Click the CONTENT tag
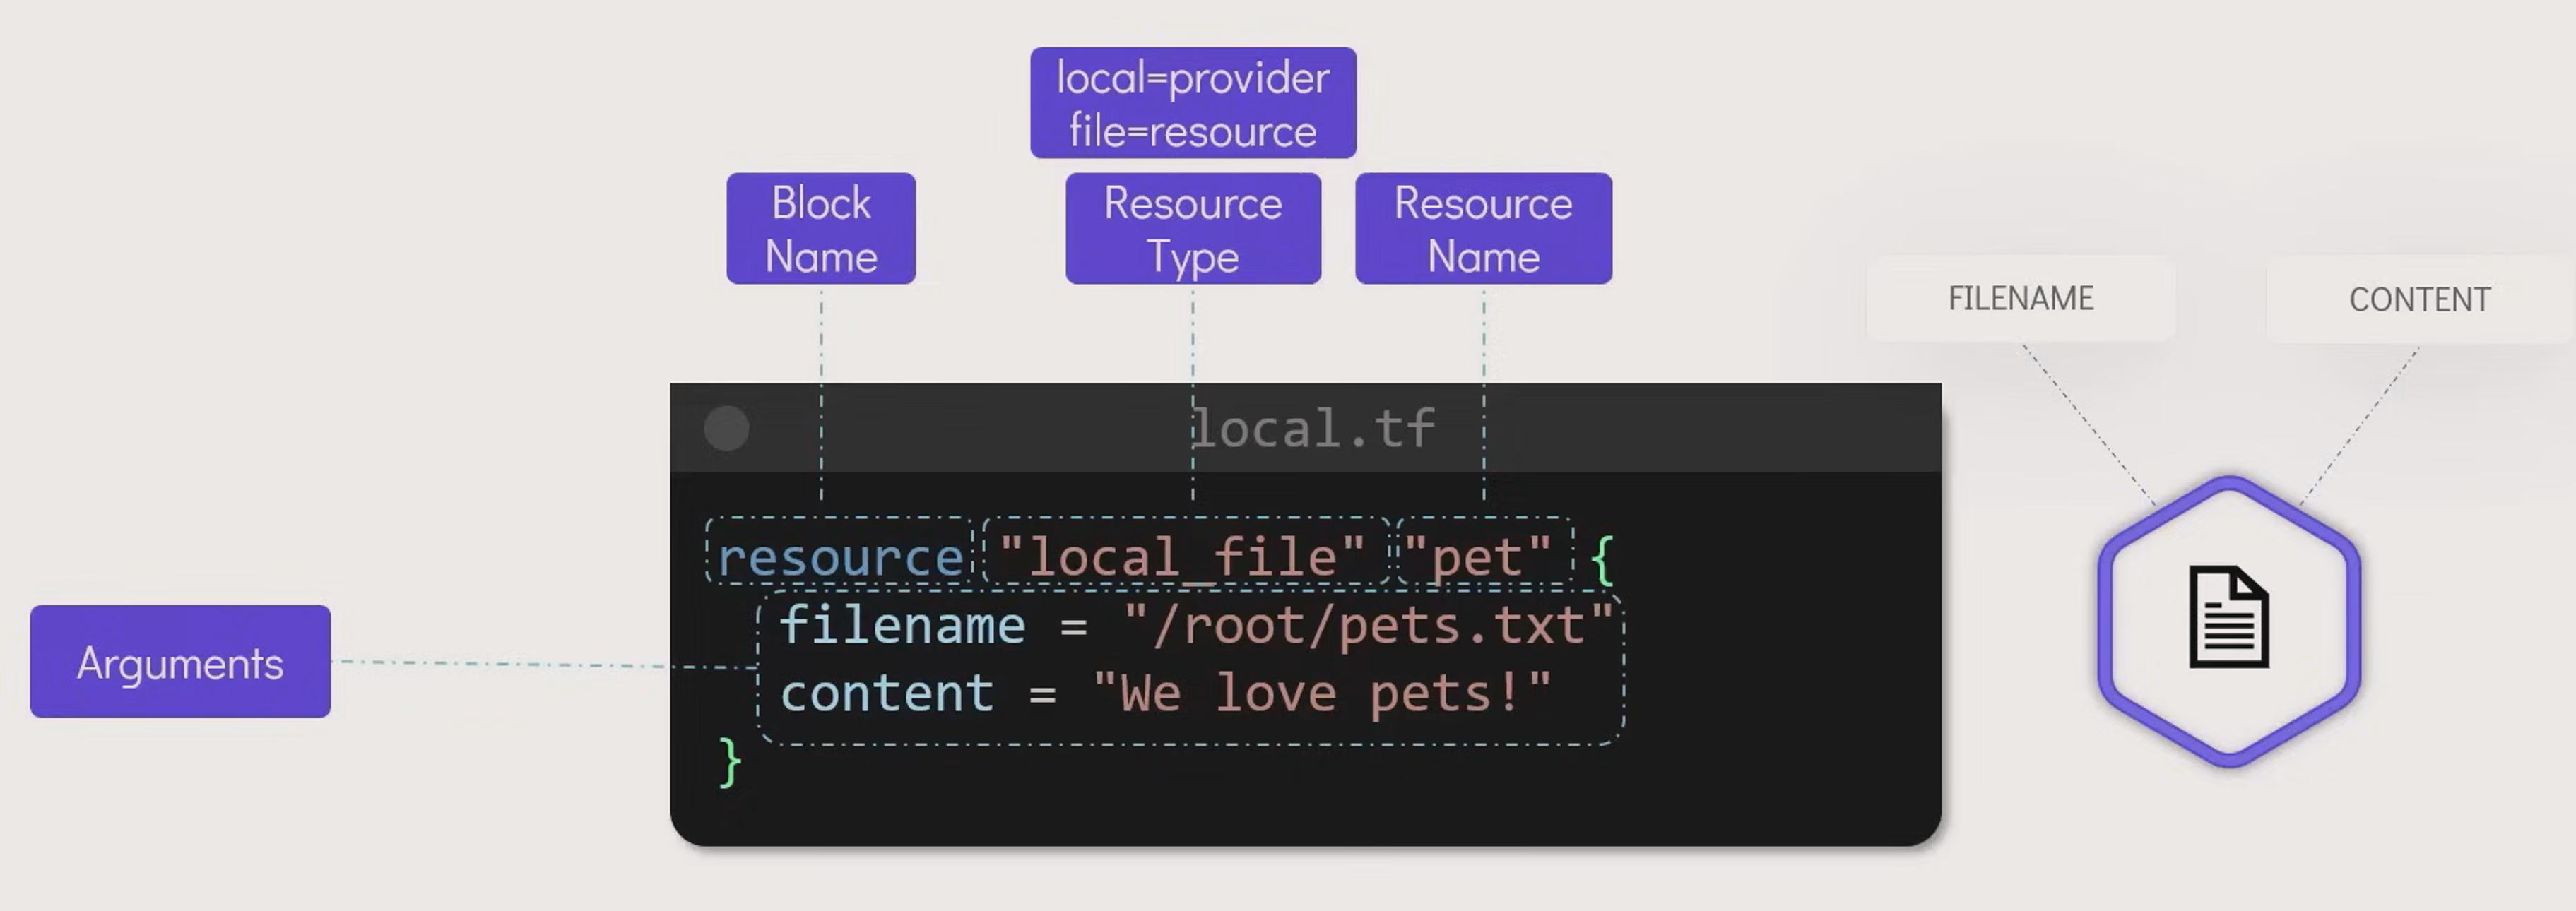The width and height of the screenshot is (2576, 911). (2419, 299)
